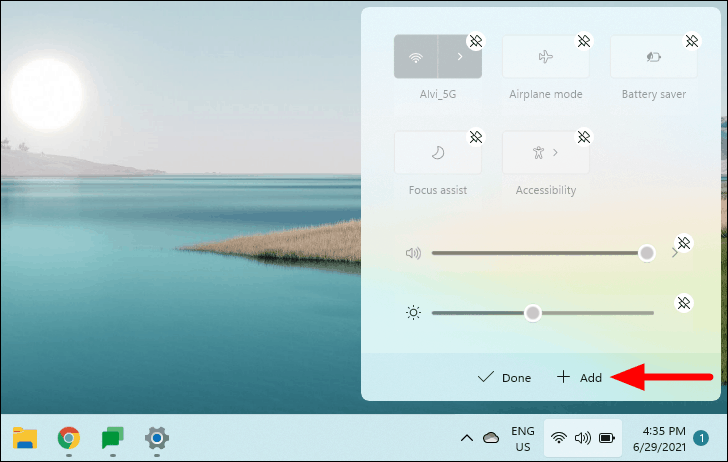Click the OneDrive cloud tray icon
Viewport: 728px width, 462px height.
click(x=491, y=438)
